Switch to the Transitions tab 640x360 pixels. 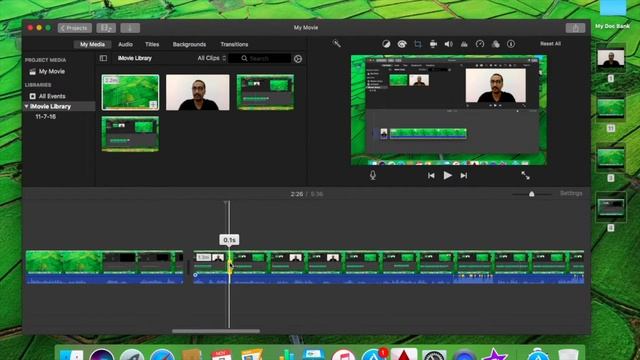[234, 44]
